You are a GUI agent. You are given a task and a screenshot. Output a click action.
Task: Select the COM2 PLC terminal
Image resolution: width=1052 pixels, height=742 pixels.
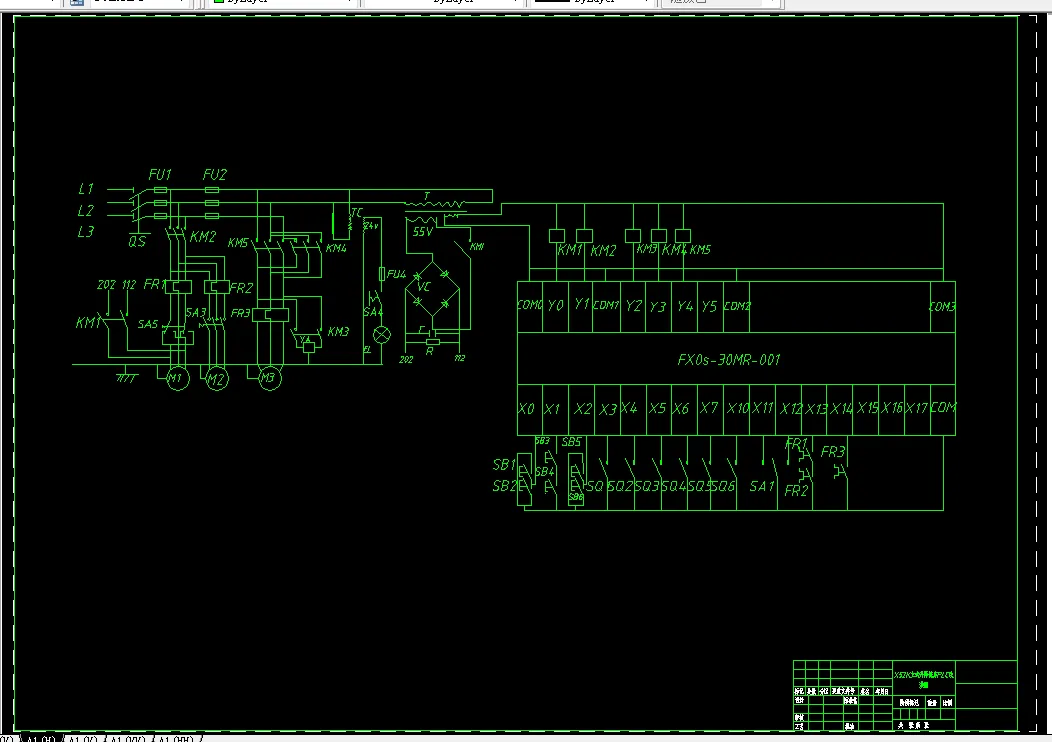point(737,306)
